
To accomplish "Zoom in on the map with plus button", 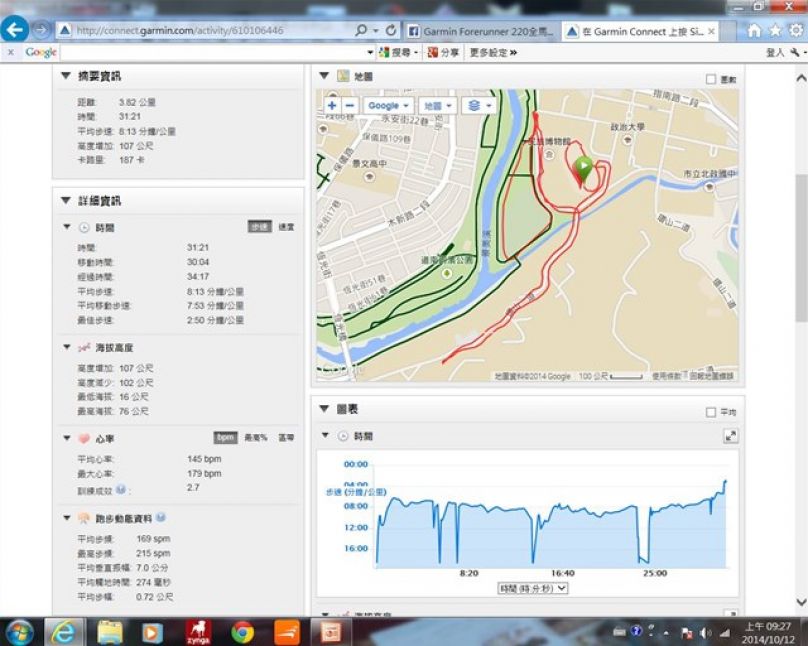I will [x=332, y=105].
